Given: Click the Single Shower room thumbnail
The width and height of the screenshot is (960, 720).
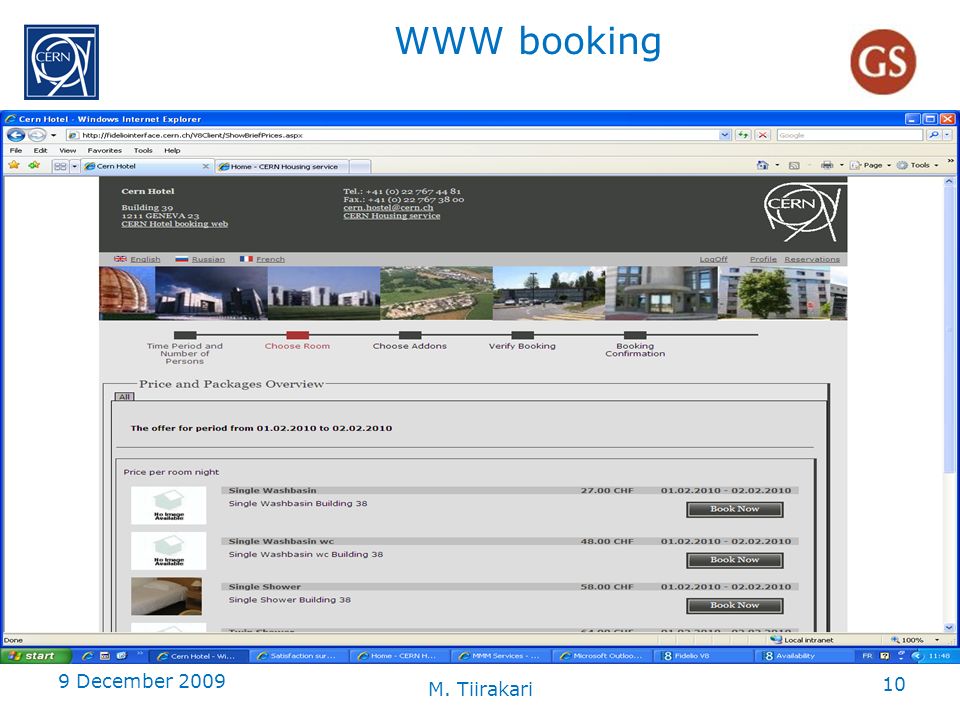Looking at the screenshot, I should pos(167,596).
